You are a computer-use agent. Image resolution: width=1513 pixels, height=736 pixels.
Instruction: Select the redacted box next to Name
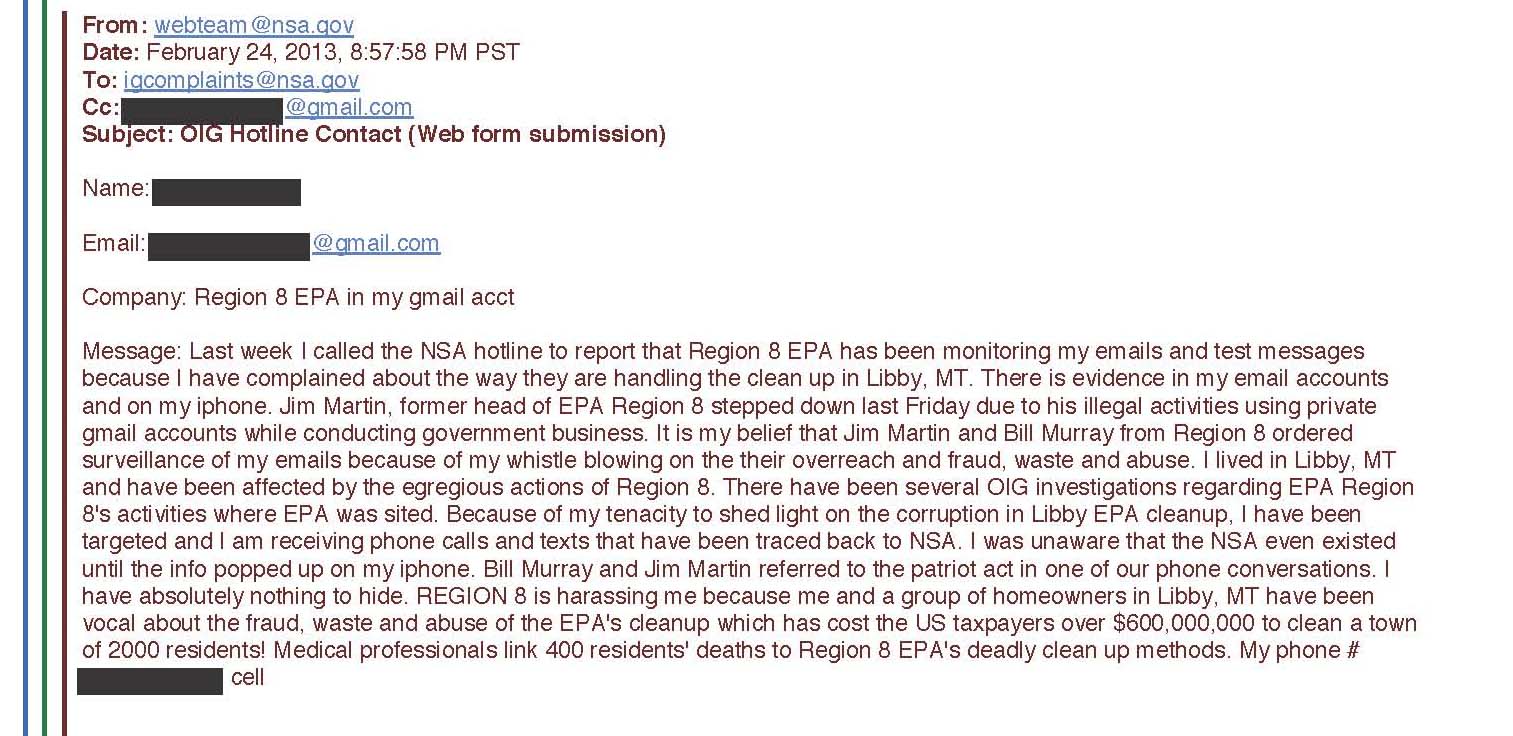tap(226, 192)
